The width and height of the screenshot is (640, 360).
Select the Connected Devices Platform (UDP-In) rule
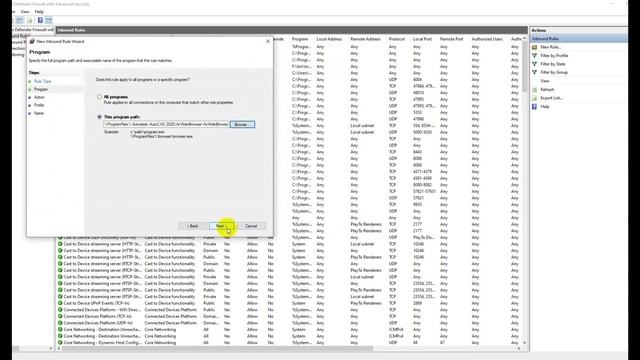[98, 323]
